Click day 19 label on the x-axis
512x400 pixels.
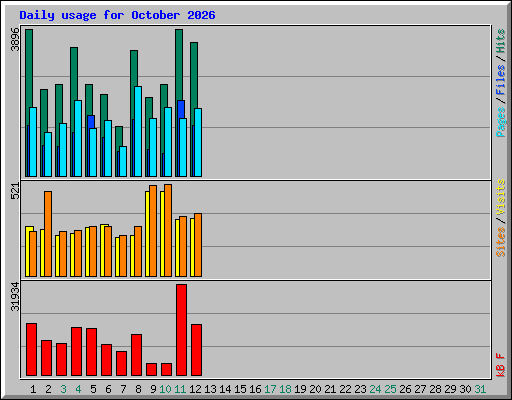pos(300,389)
